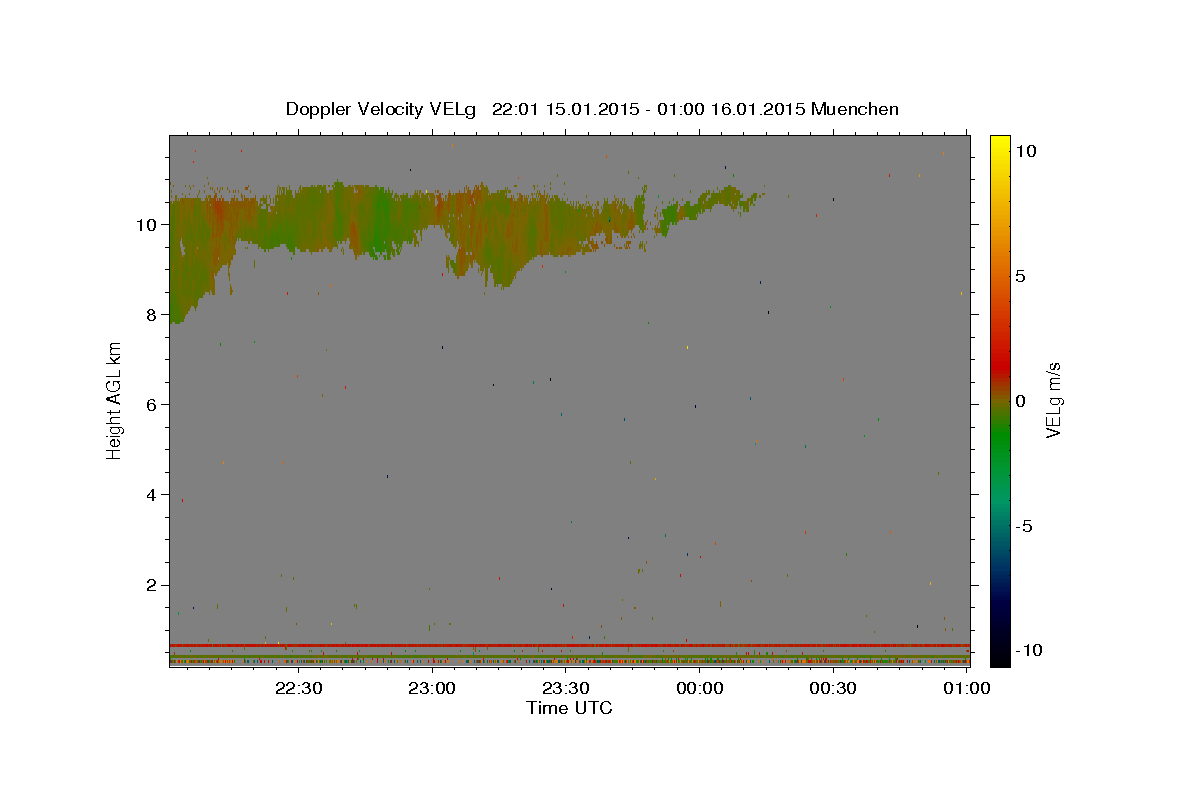Image resolution: width=1200 pixels, height=800 pixels.
Task: Click the colorbar value -5 label
Action: (1024, 526)
